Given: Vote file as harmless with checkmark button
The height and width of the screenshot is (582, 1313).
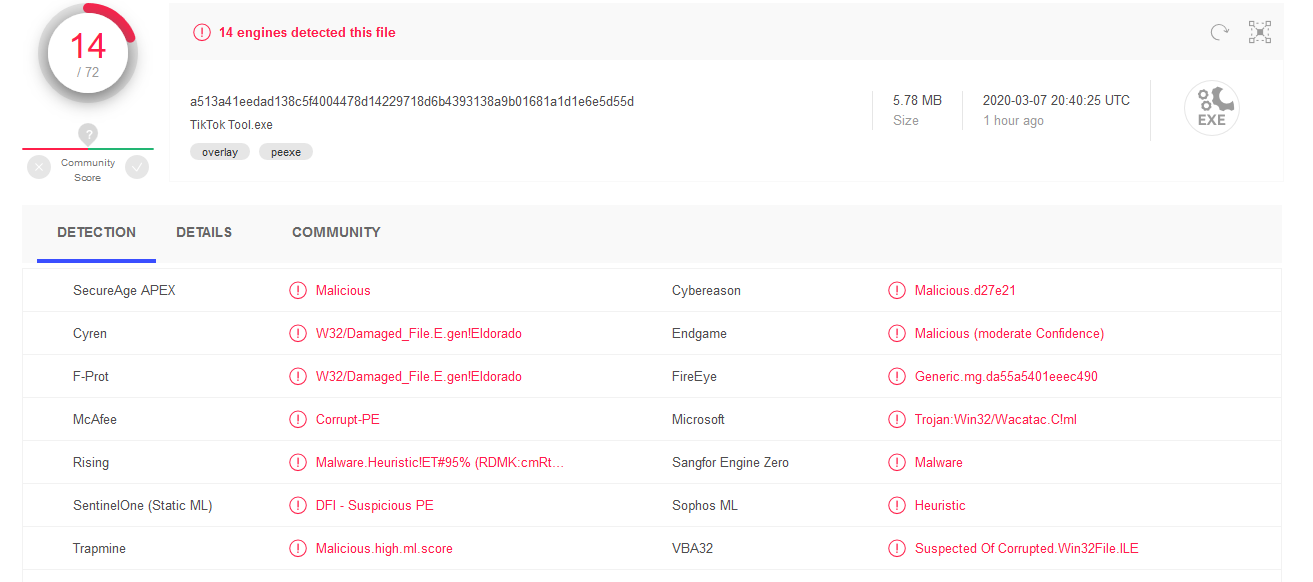Looking at the screenshot, I should [137, 168].
